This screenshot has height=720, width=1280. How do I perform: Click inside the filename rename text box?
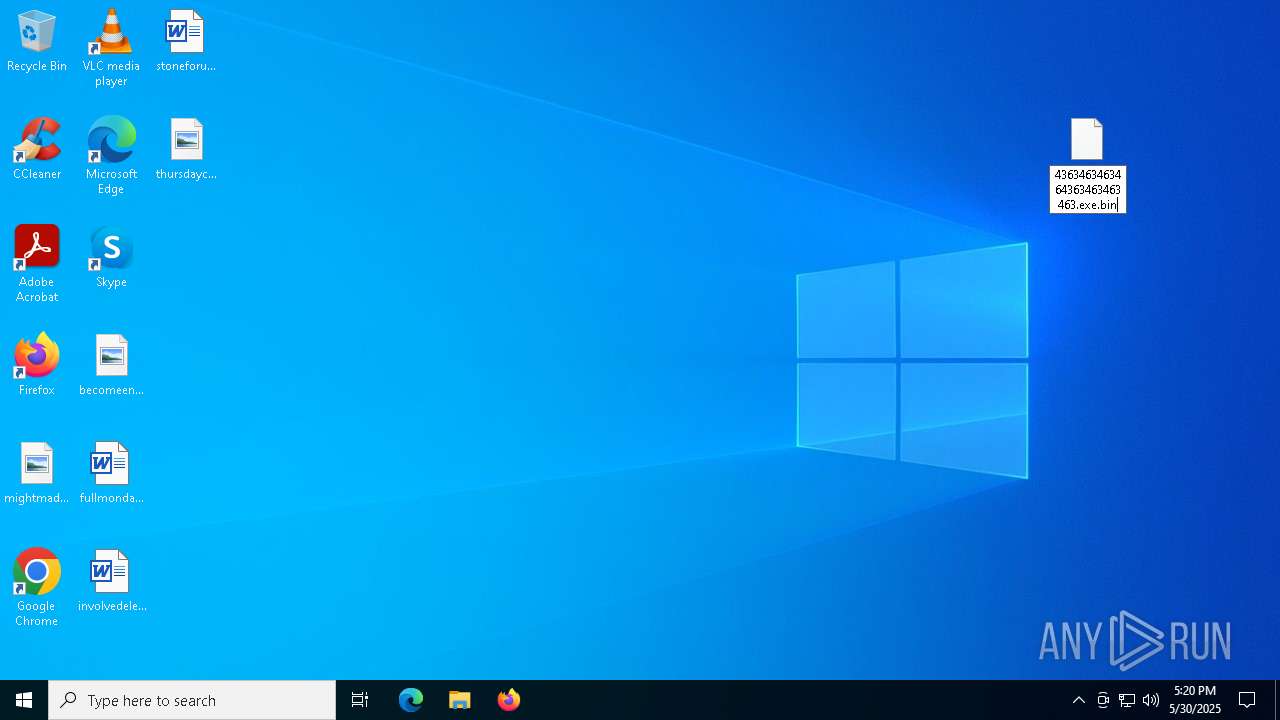tap(1088, 190)
